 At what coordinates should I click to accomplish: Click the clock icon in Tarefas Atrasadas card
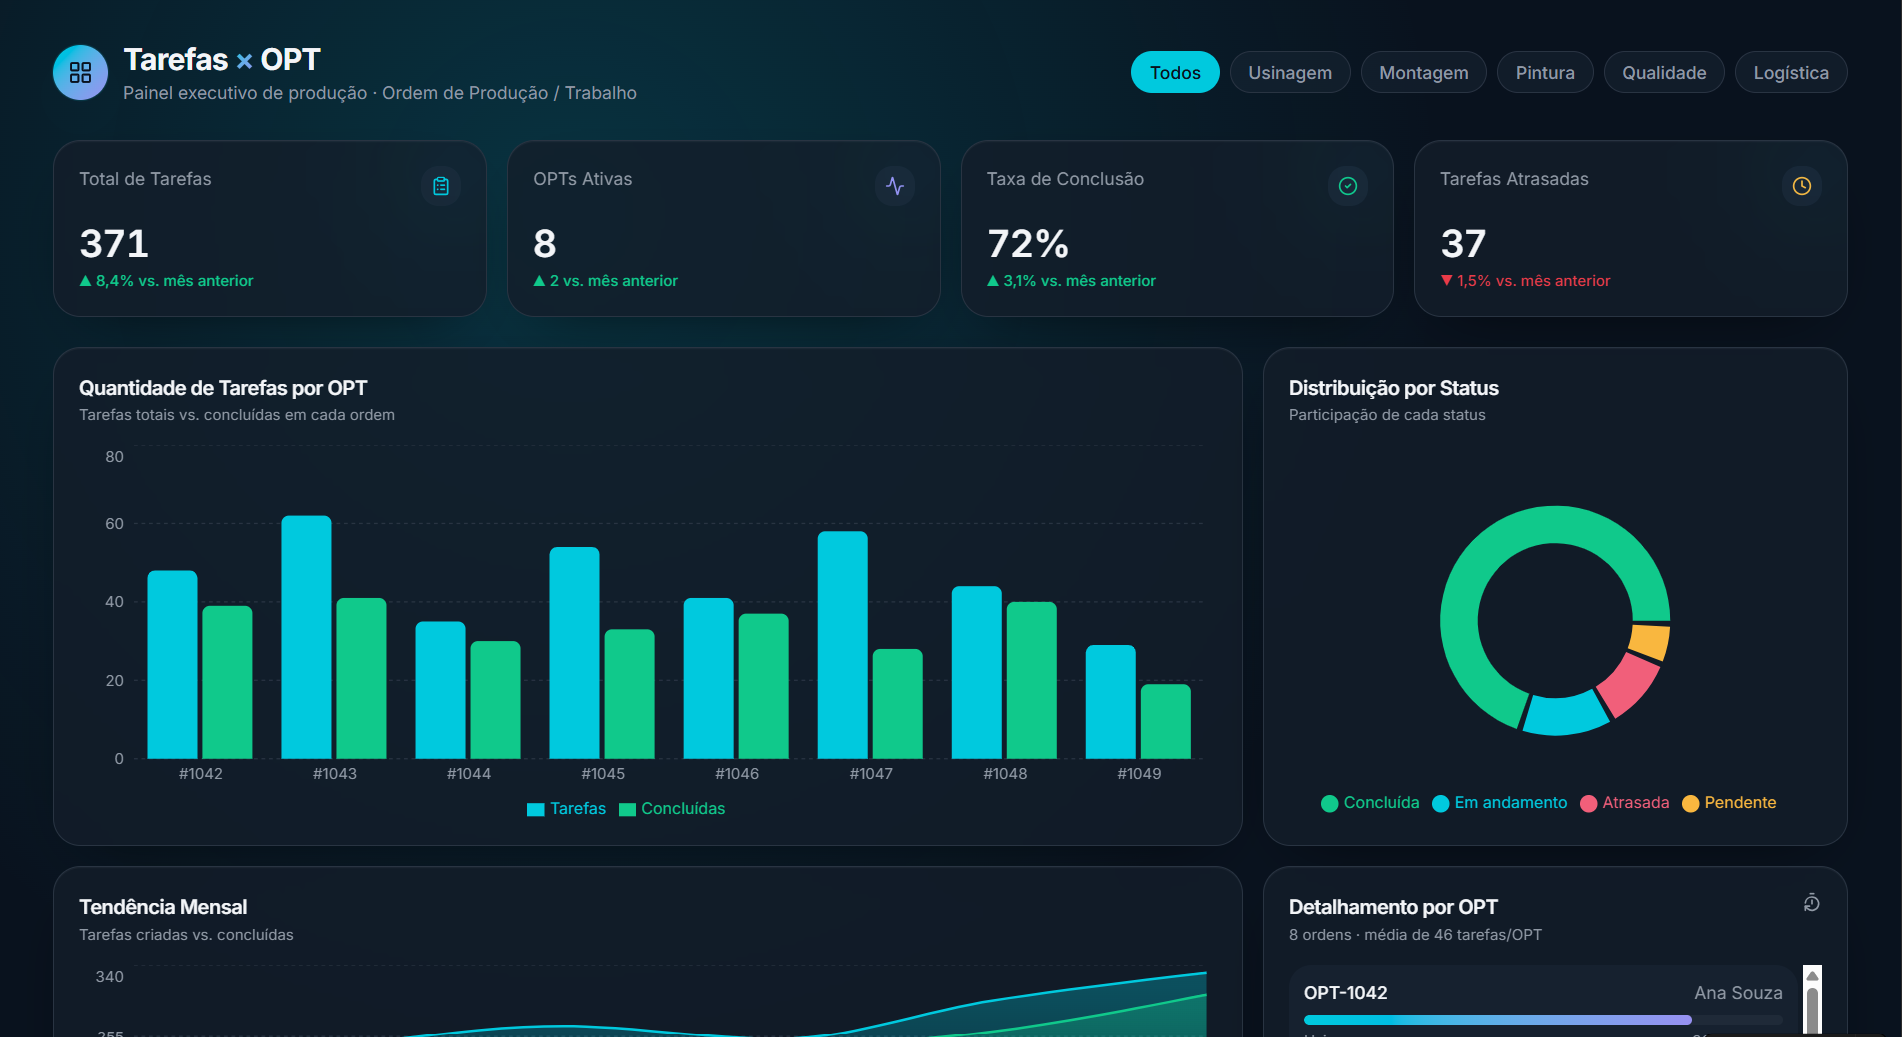click(x=1802, y=186)
